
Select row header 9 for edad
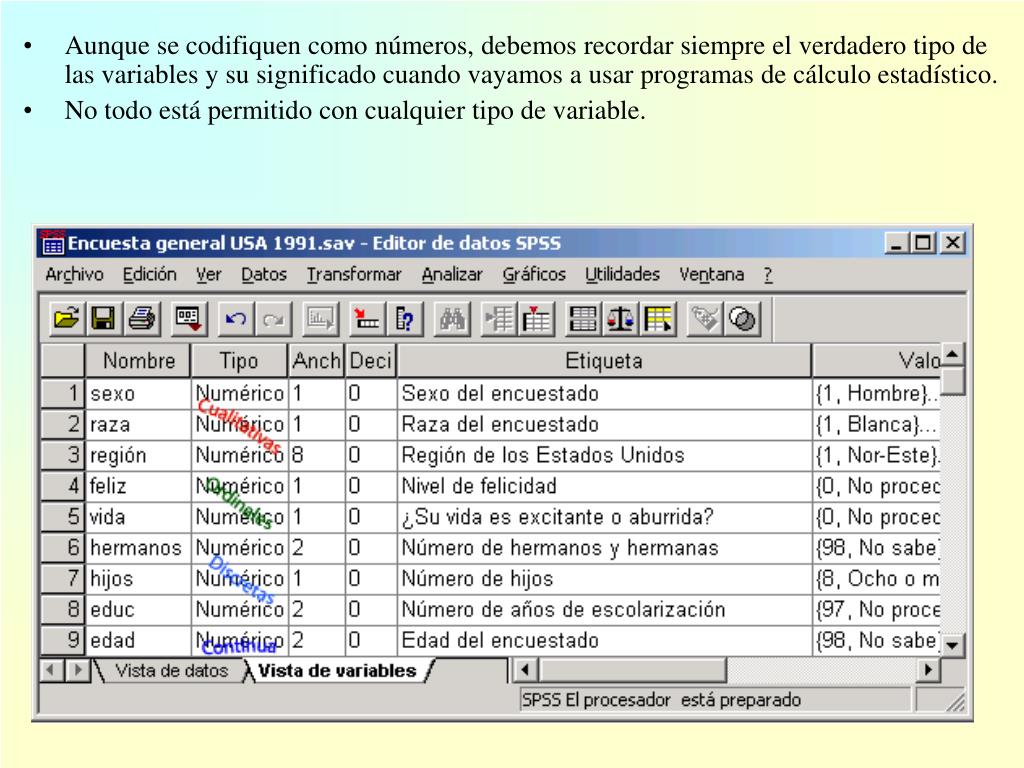[x=63, y=640]
